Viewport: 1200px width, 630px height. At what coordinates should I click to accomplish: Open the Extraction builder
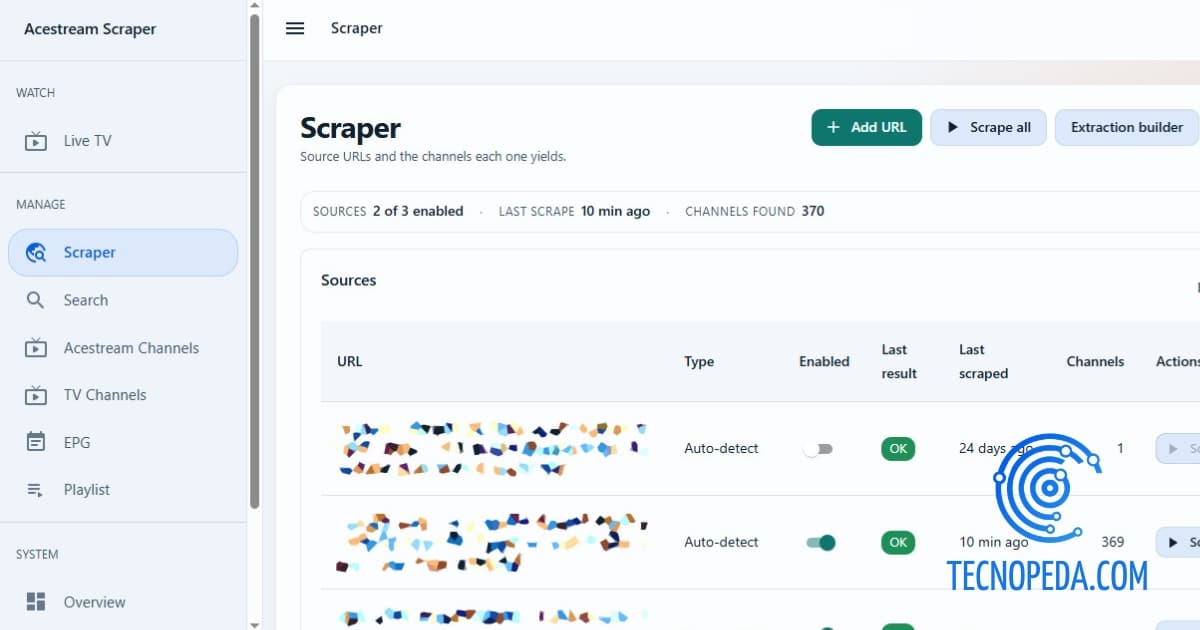click(x=1127, y=128)
